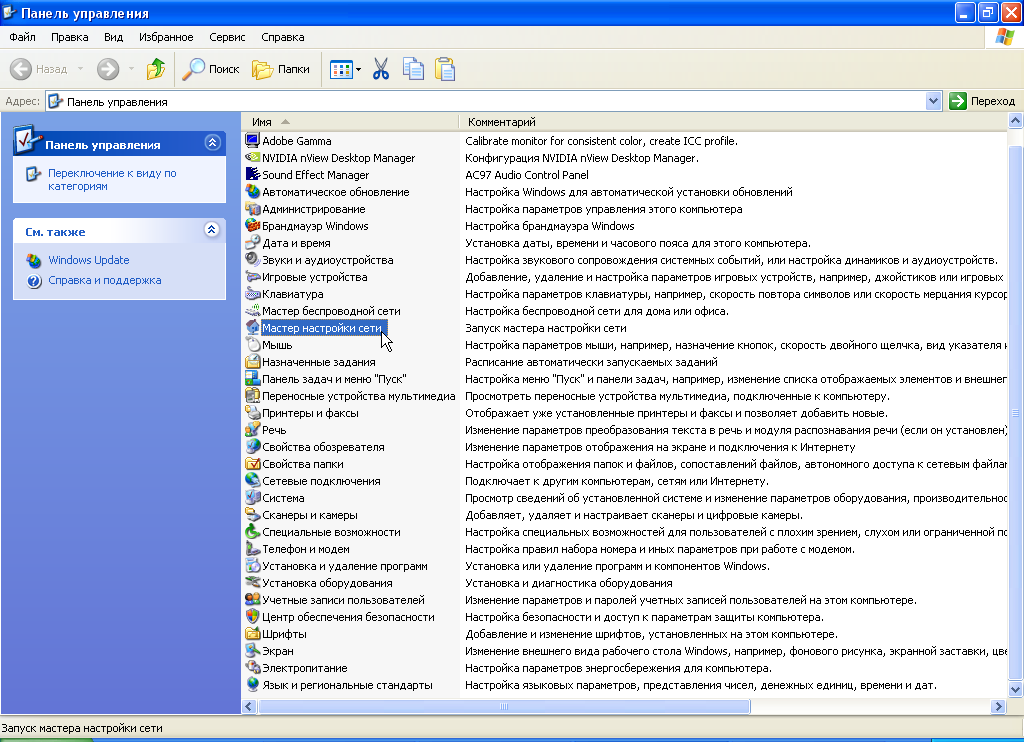
Task: Select the Дата и время icon
Action: (253, 243)
